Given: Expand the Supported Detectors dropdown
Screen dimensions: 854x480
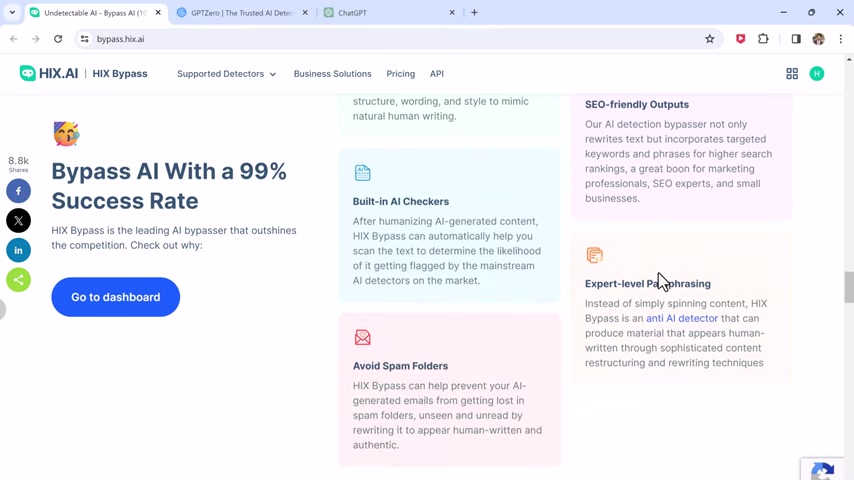Looking at the screenshot, I should tap(226, 74).
